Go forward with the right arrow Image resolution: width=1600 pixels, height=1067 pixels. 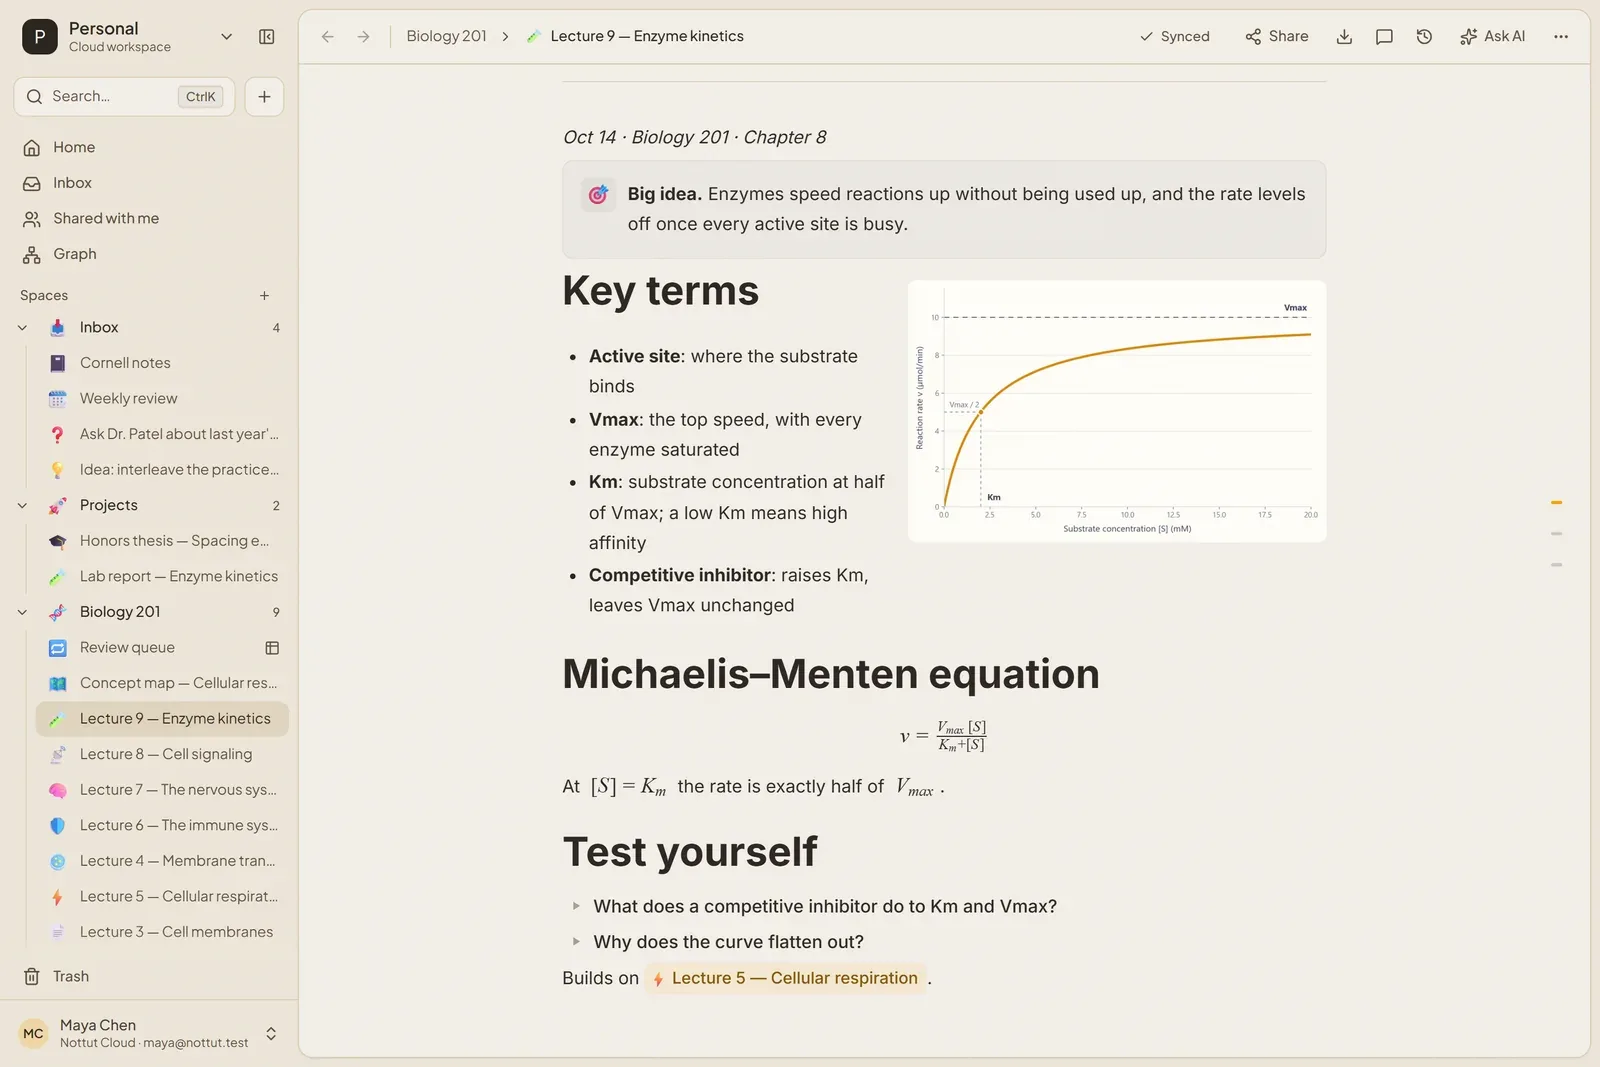click(x=363, y=37)
